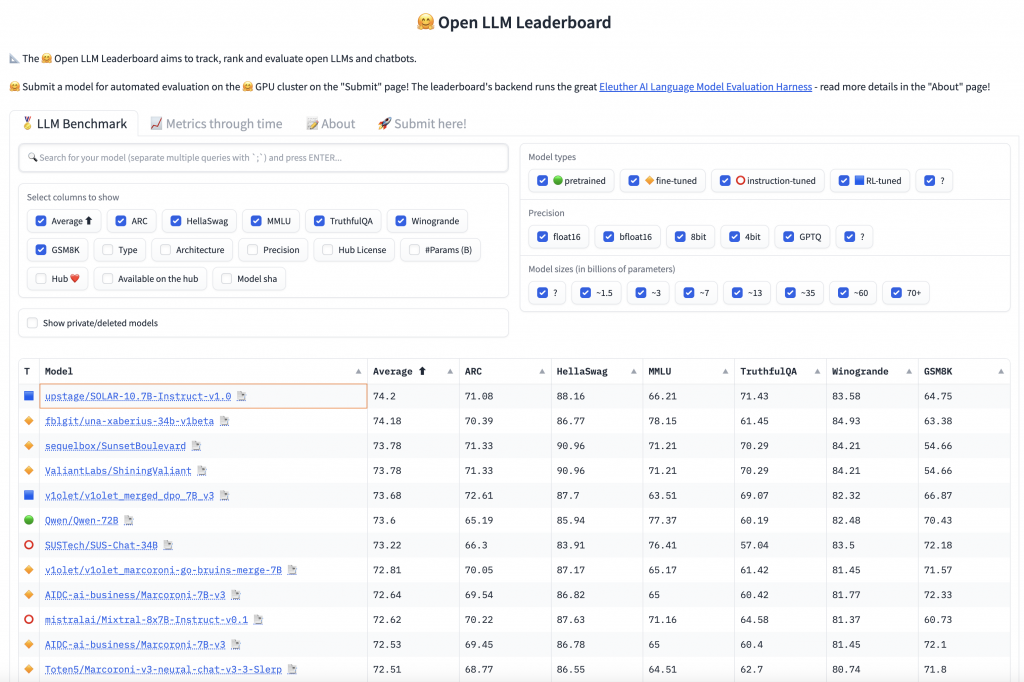Sort by the ARC column arrow
The height and width of the screenshot is (682, 1024).
point(542,372)
